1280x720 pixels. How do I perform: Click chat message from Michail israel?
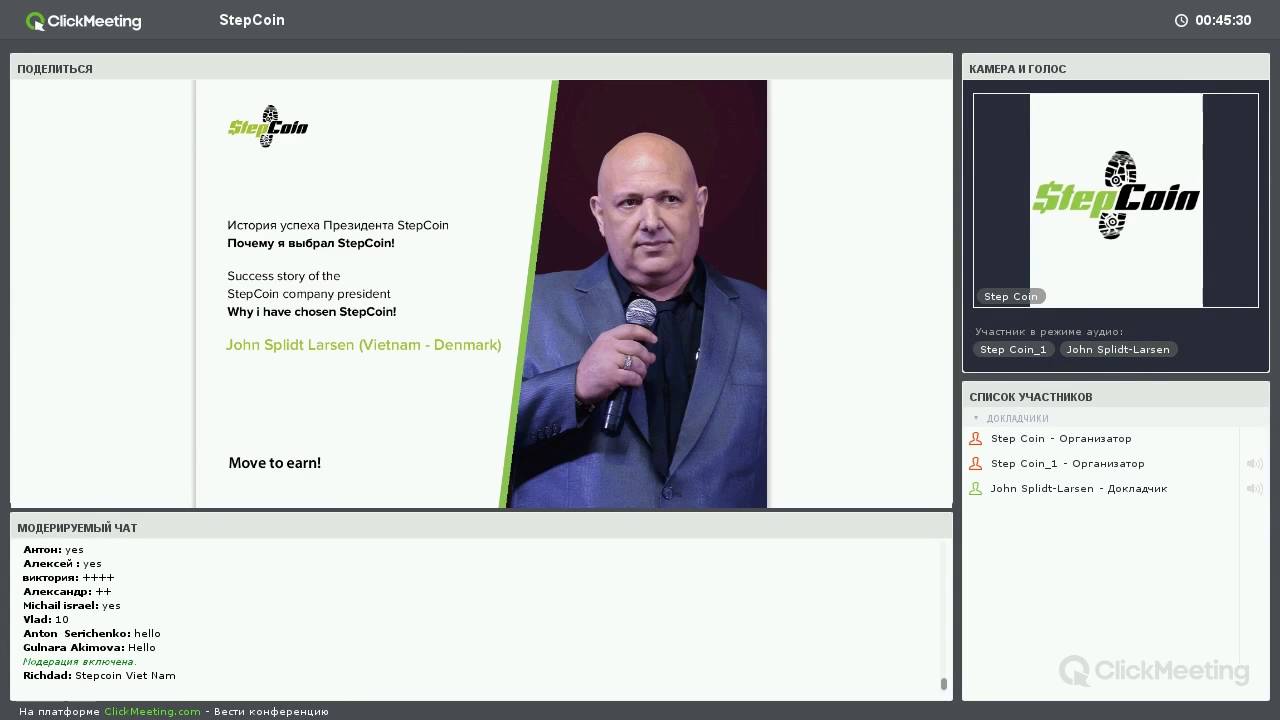point(71,605)
